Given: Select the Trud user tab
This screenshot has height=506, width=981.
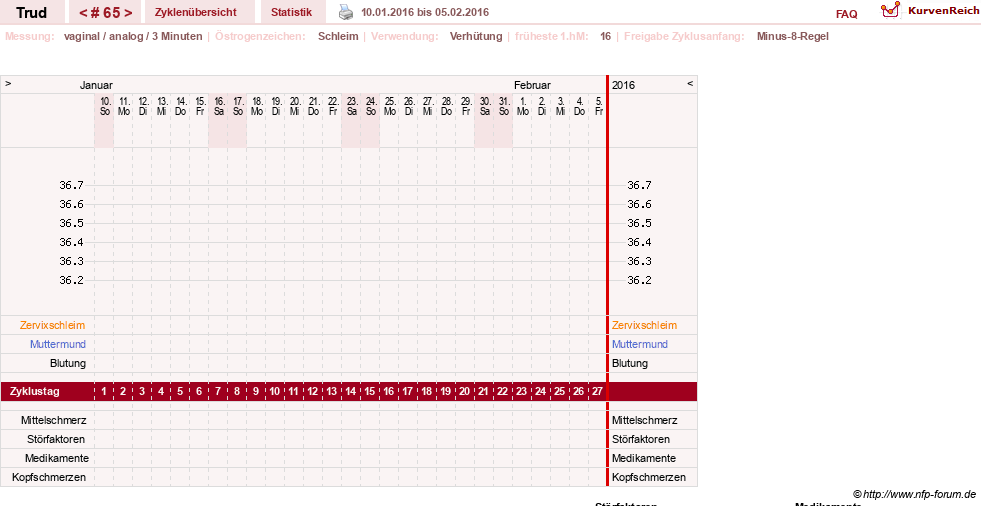Looking at the screenshot, I should coord(31,13).
